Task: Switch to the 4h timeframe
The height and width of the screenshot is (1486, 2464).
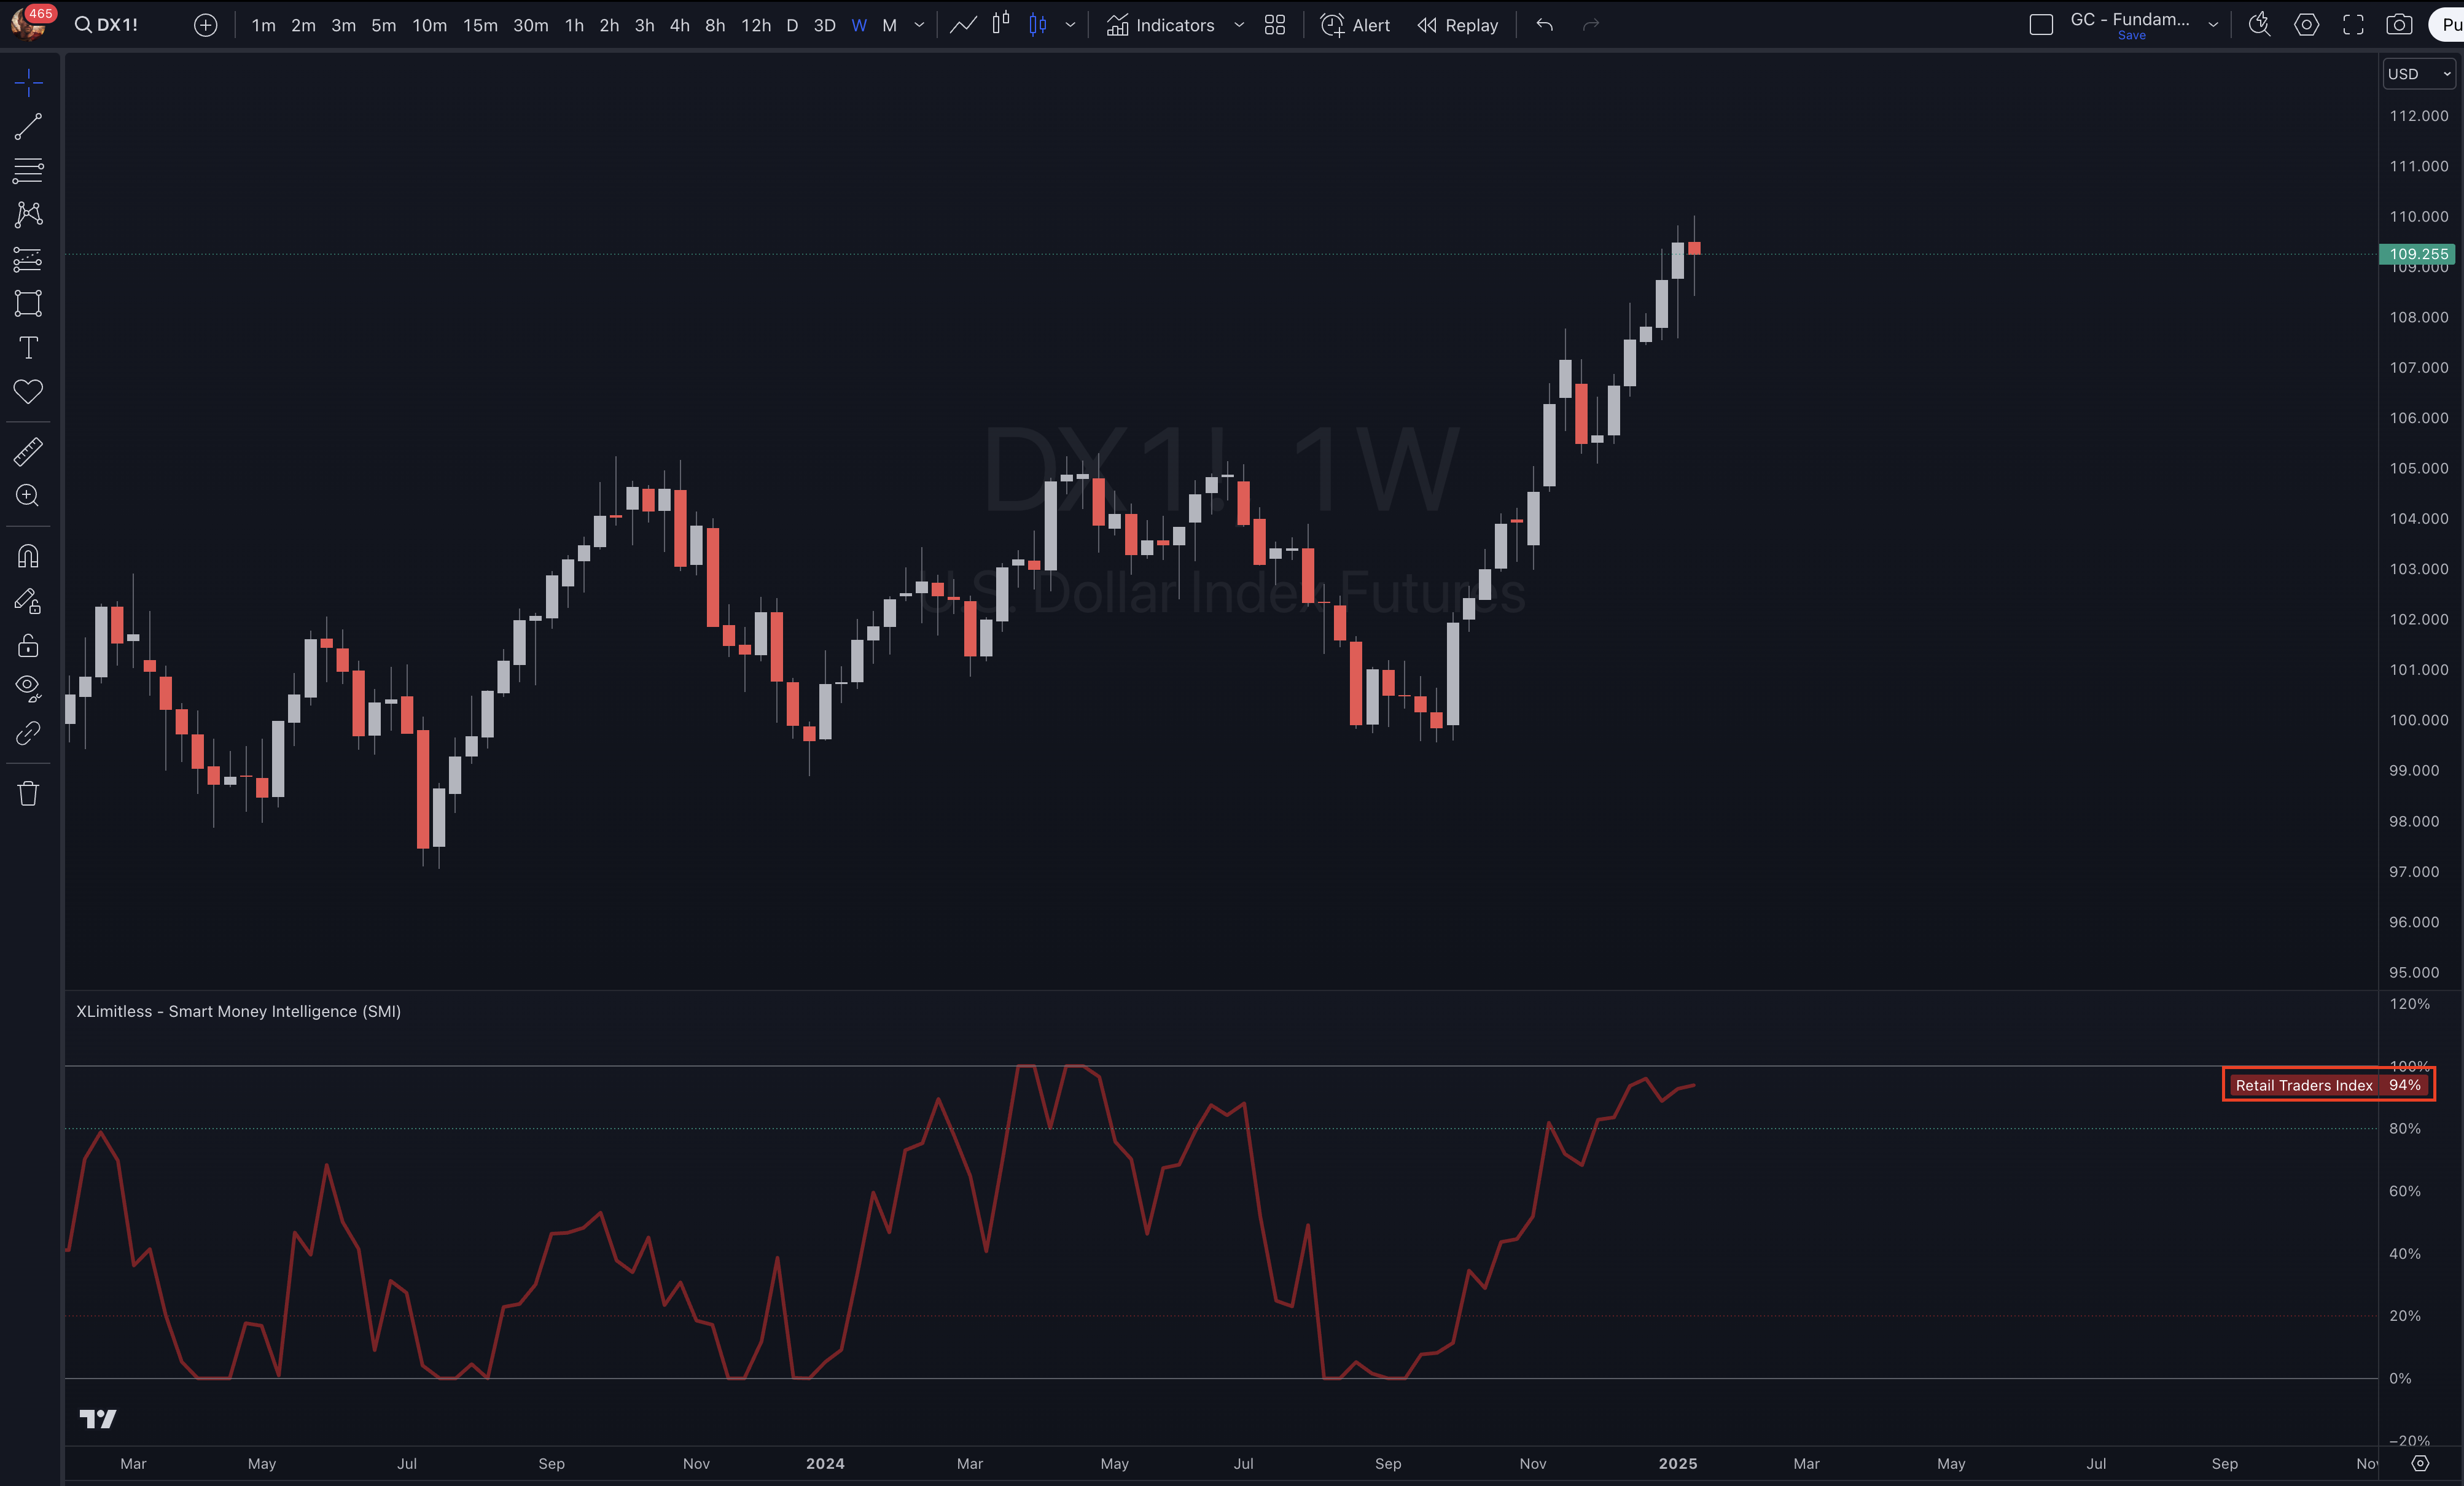Action: (x=679, y=25)
